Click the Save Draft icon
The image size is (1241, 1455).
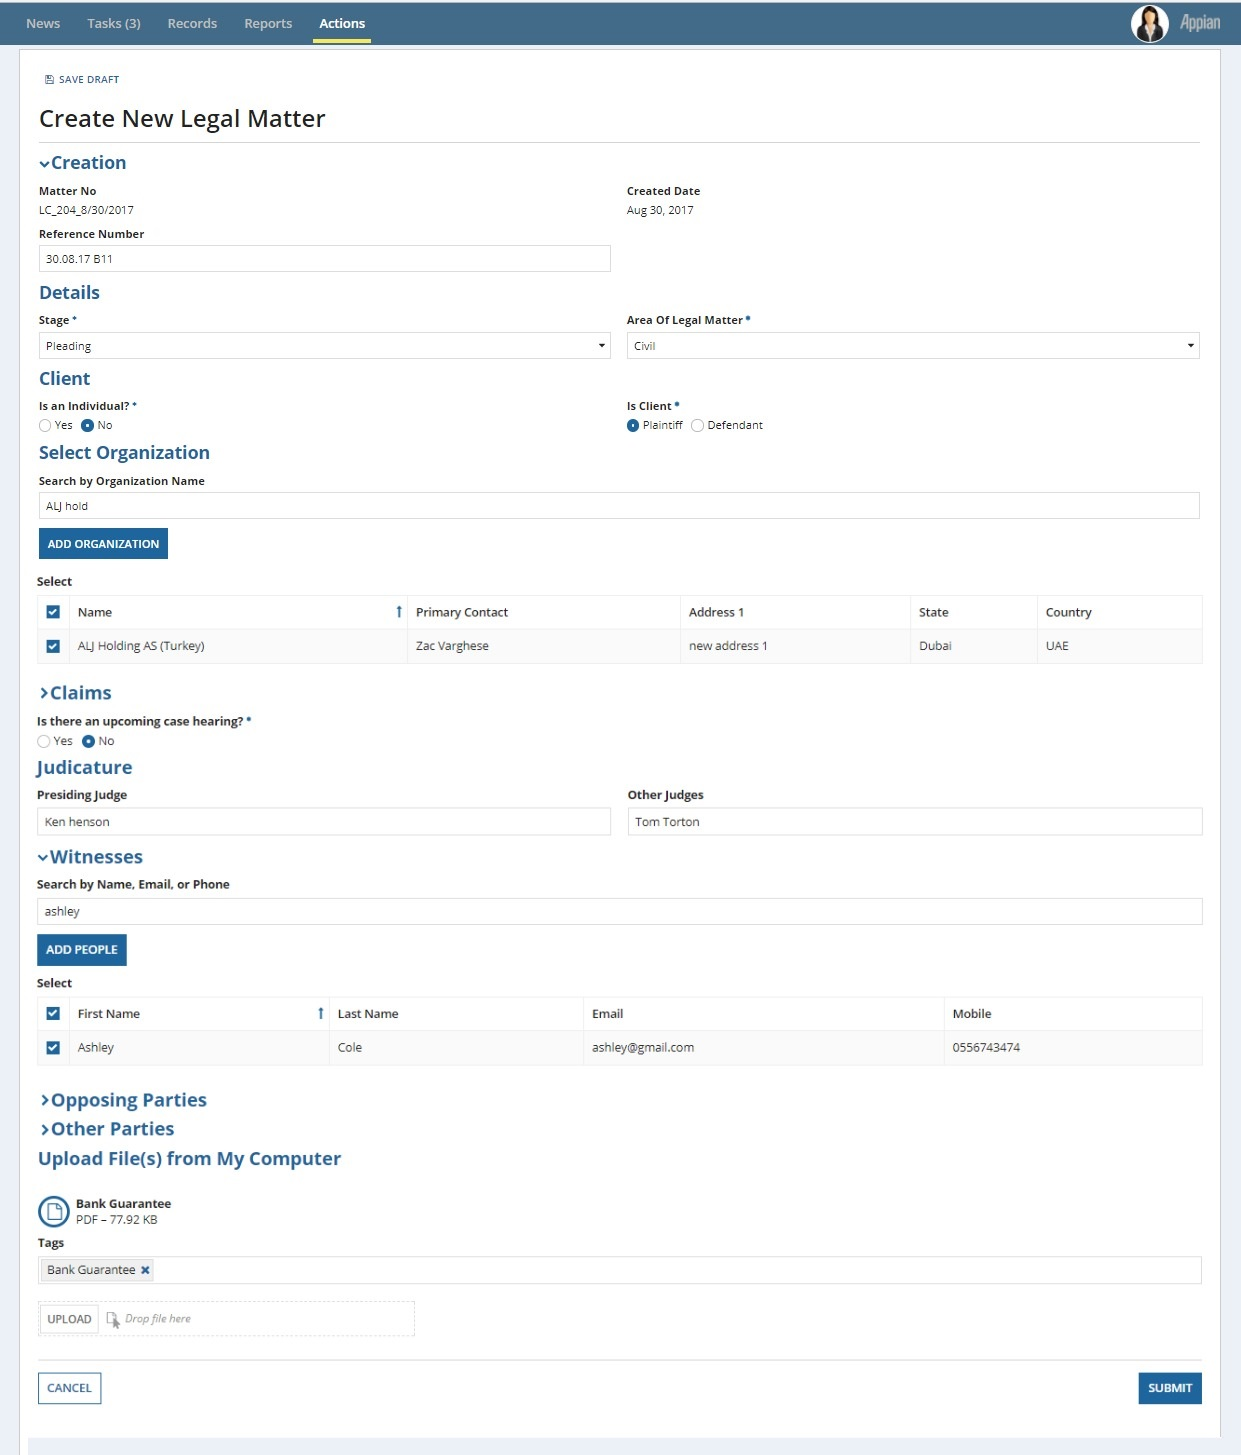pos(49,80)
